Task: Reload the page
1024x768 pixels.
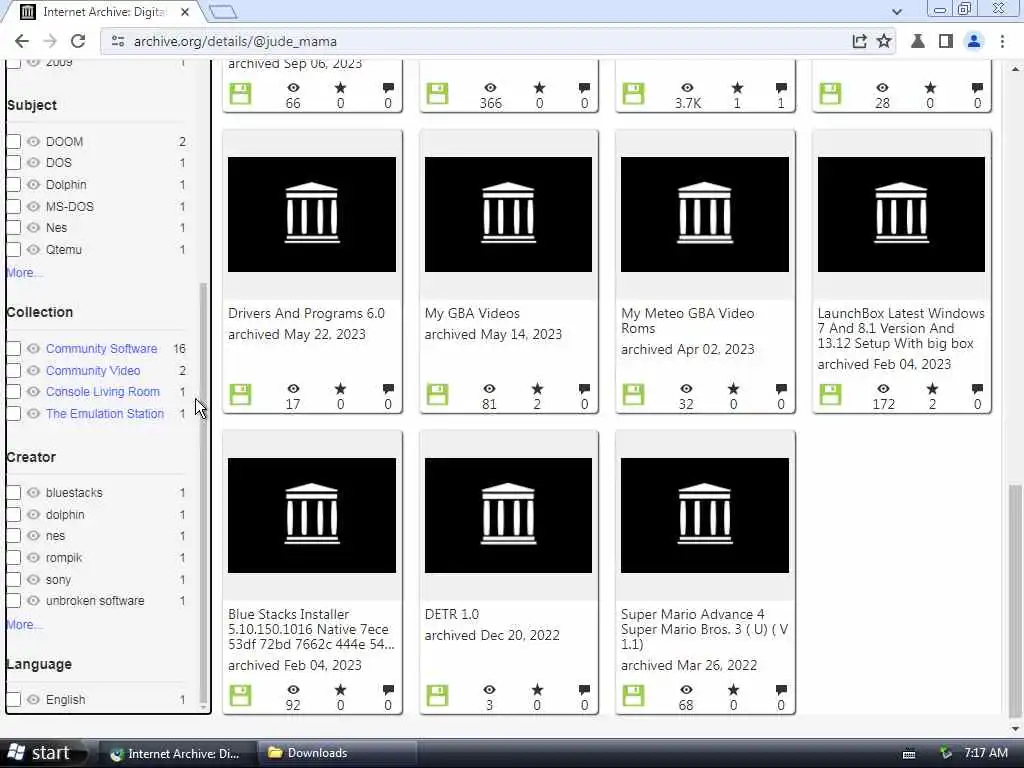Action: tap(78, 41)
